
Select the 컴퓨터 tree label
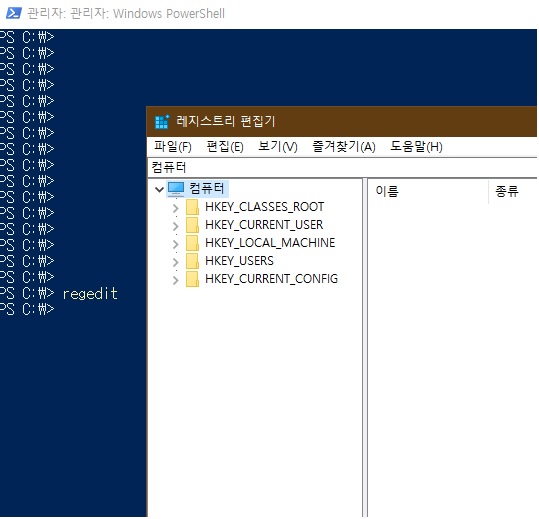[207, 189]
